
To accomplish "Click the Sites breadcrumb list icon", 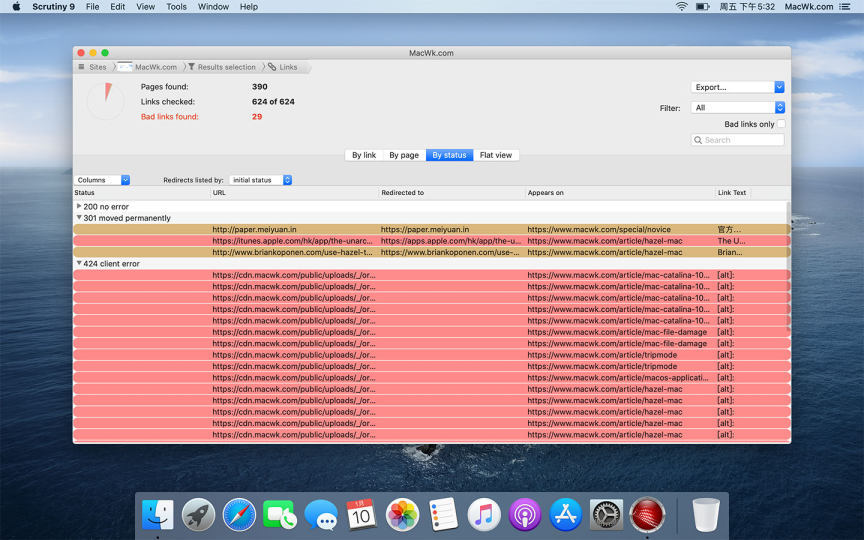I will [x=82, y=67].
